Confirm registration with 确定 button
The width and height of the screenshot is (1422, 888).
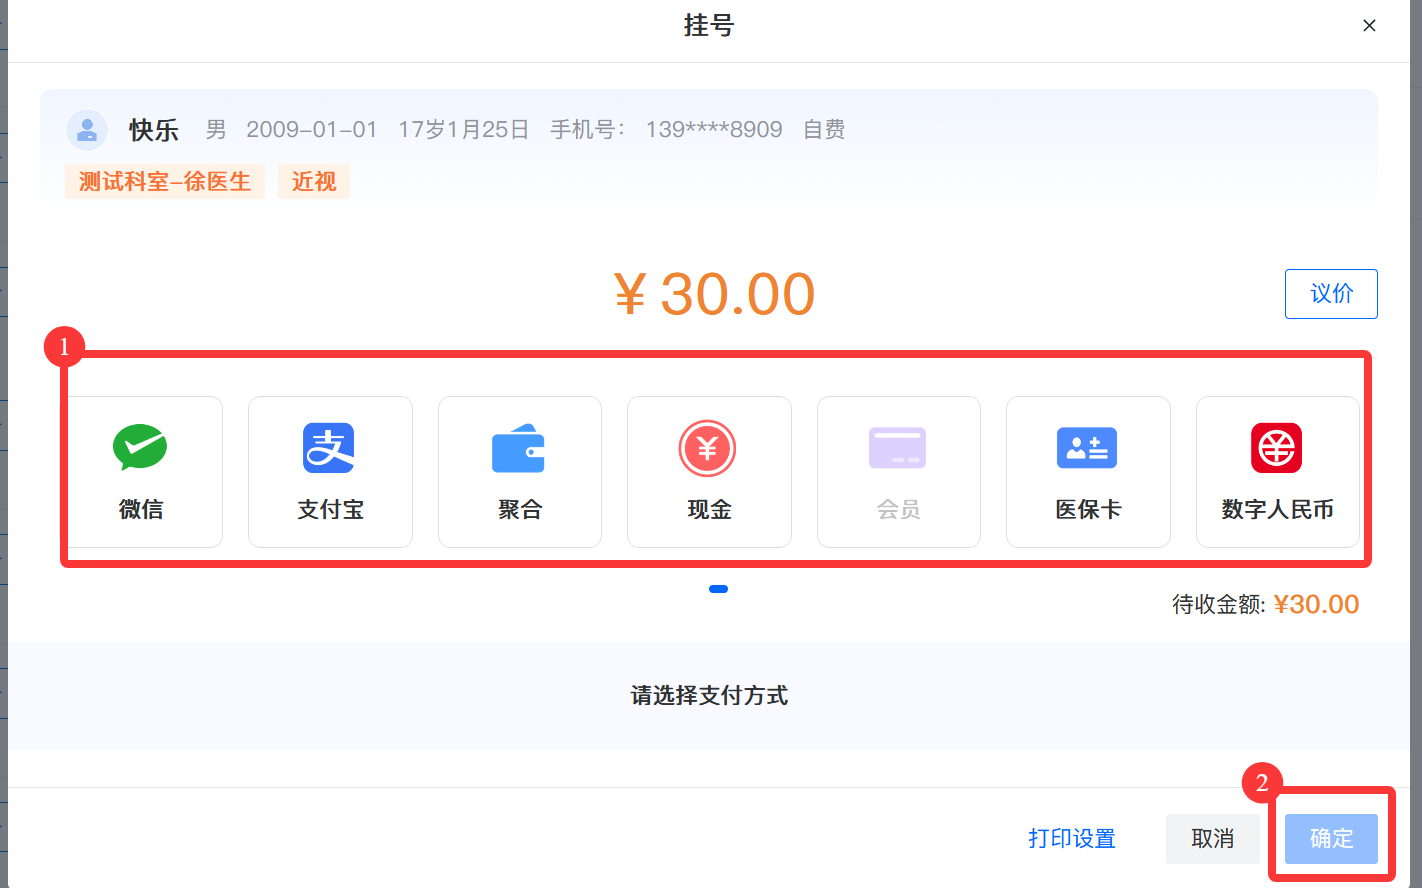(1331, 838)
